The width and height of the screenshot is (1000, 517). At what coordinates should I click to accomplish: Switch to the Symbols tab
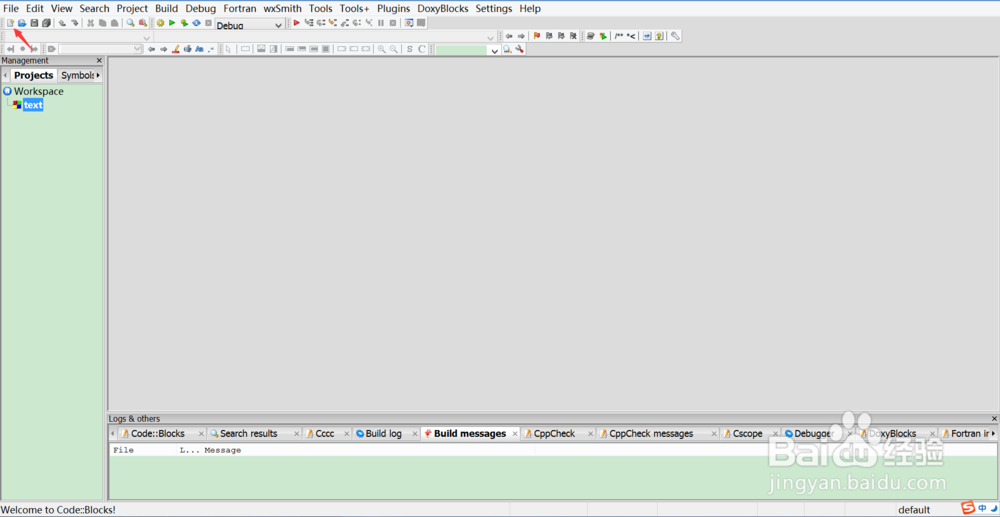(x=78, y=75)
